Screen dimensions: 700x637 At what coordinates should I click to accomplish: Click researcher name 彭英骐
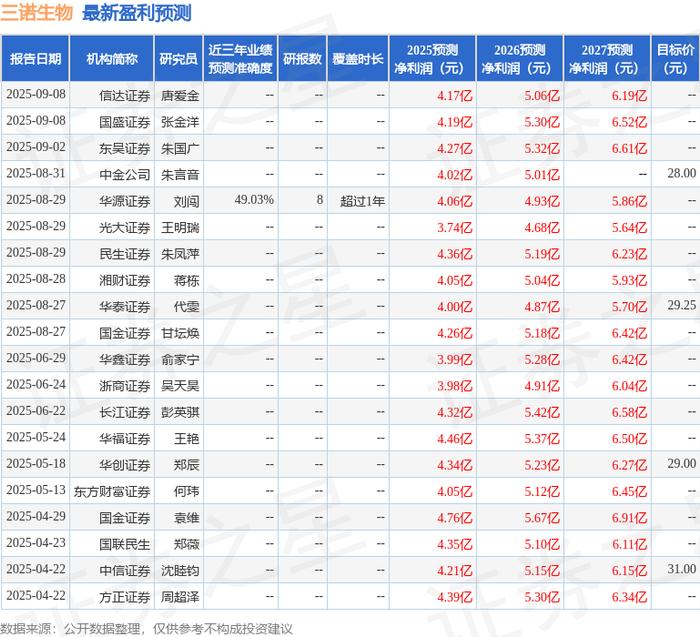pos(180,412)
